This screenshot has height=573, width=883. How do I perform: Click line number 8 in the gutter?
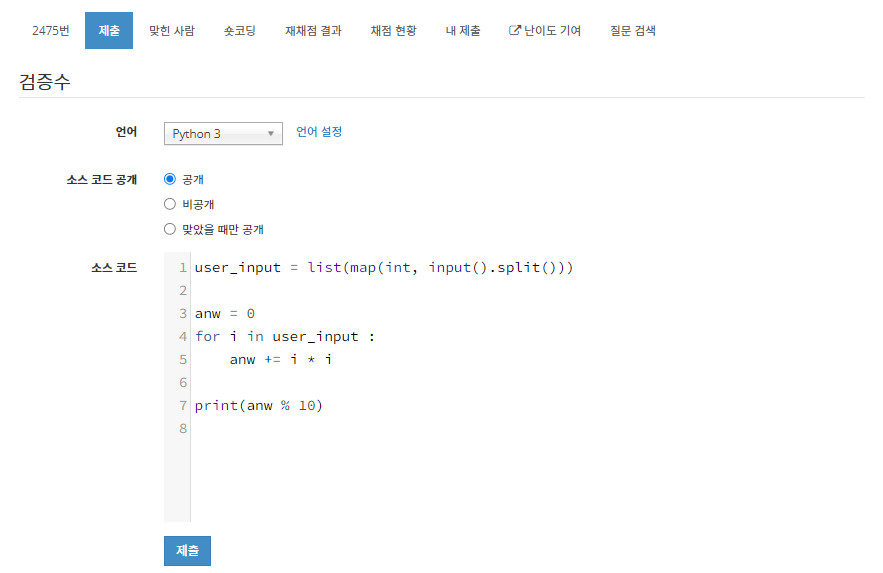pyautogui.click(x=183, y=428)
